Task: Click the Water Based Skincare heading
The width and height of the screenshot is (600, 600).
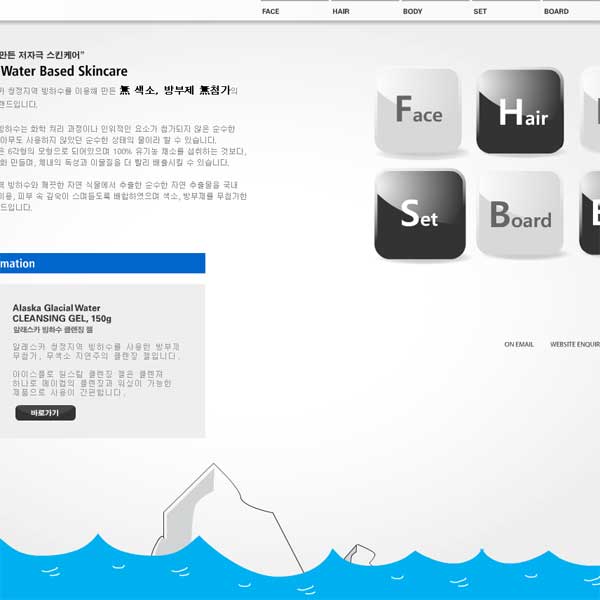Action: (x=64, y=71)
